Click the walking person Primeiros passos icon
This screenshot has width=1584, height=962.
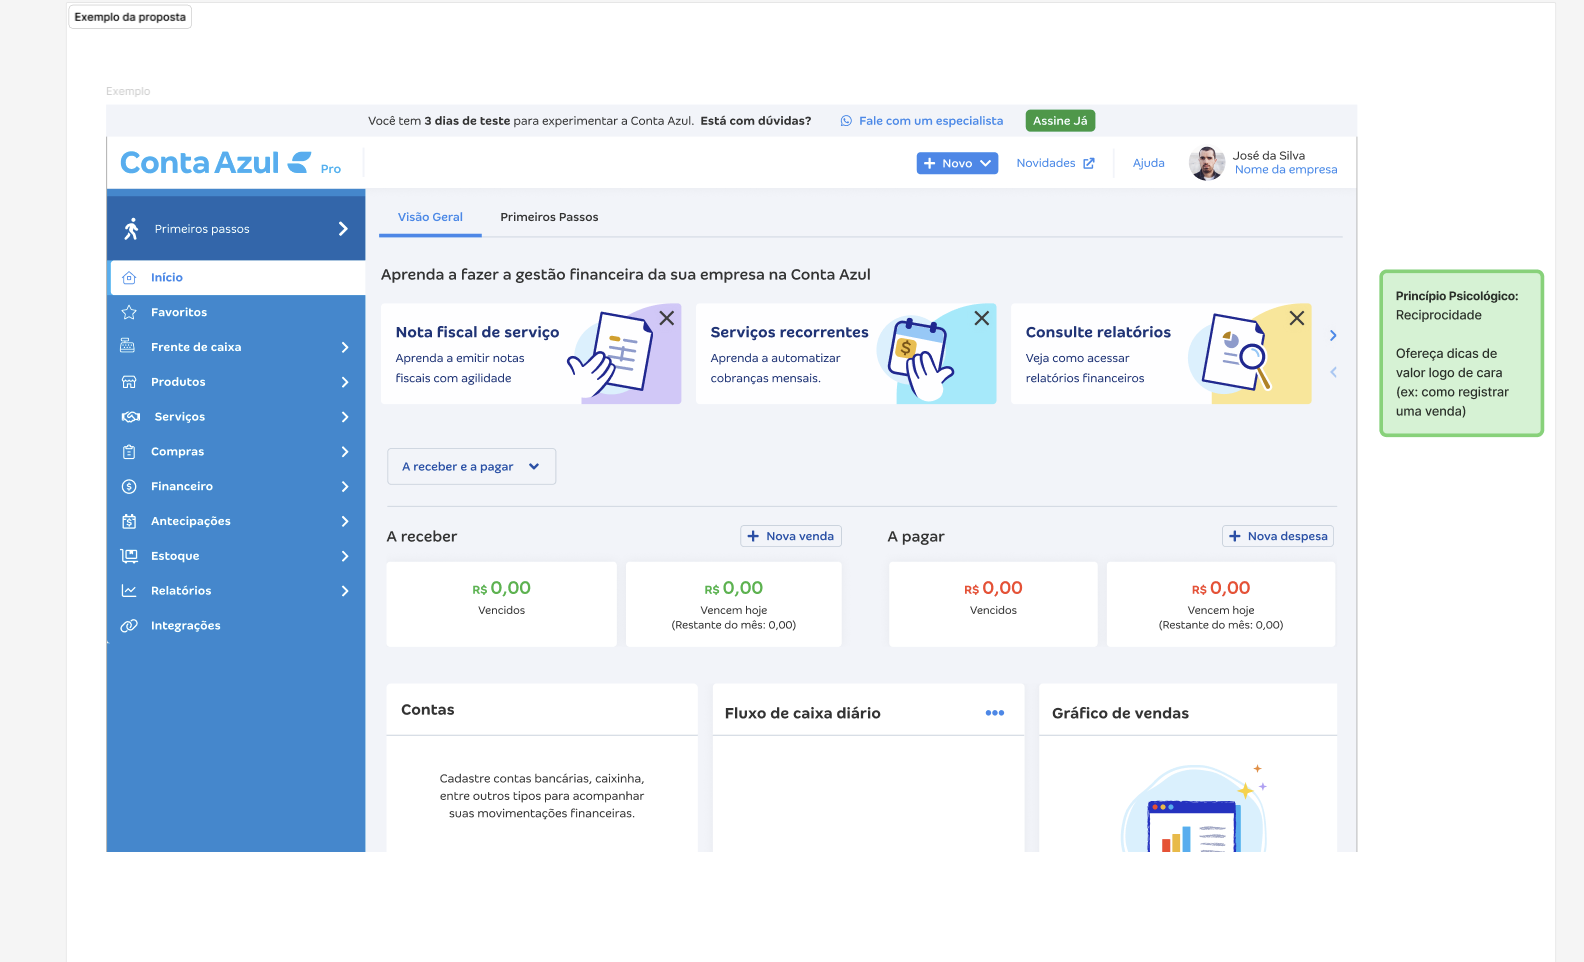(131, 229)
